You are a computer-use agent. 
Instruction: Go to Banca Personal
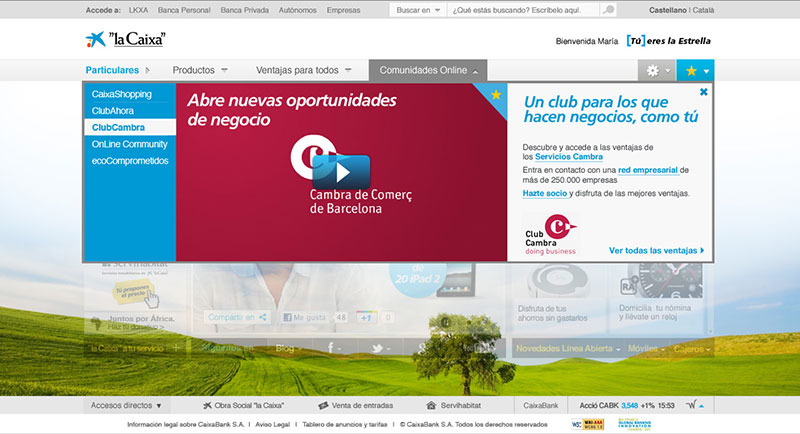pos(184,10)
